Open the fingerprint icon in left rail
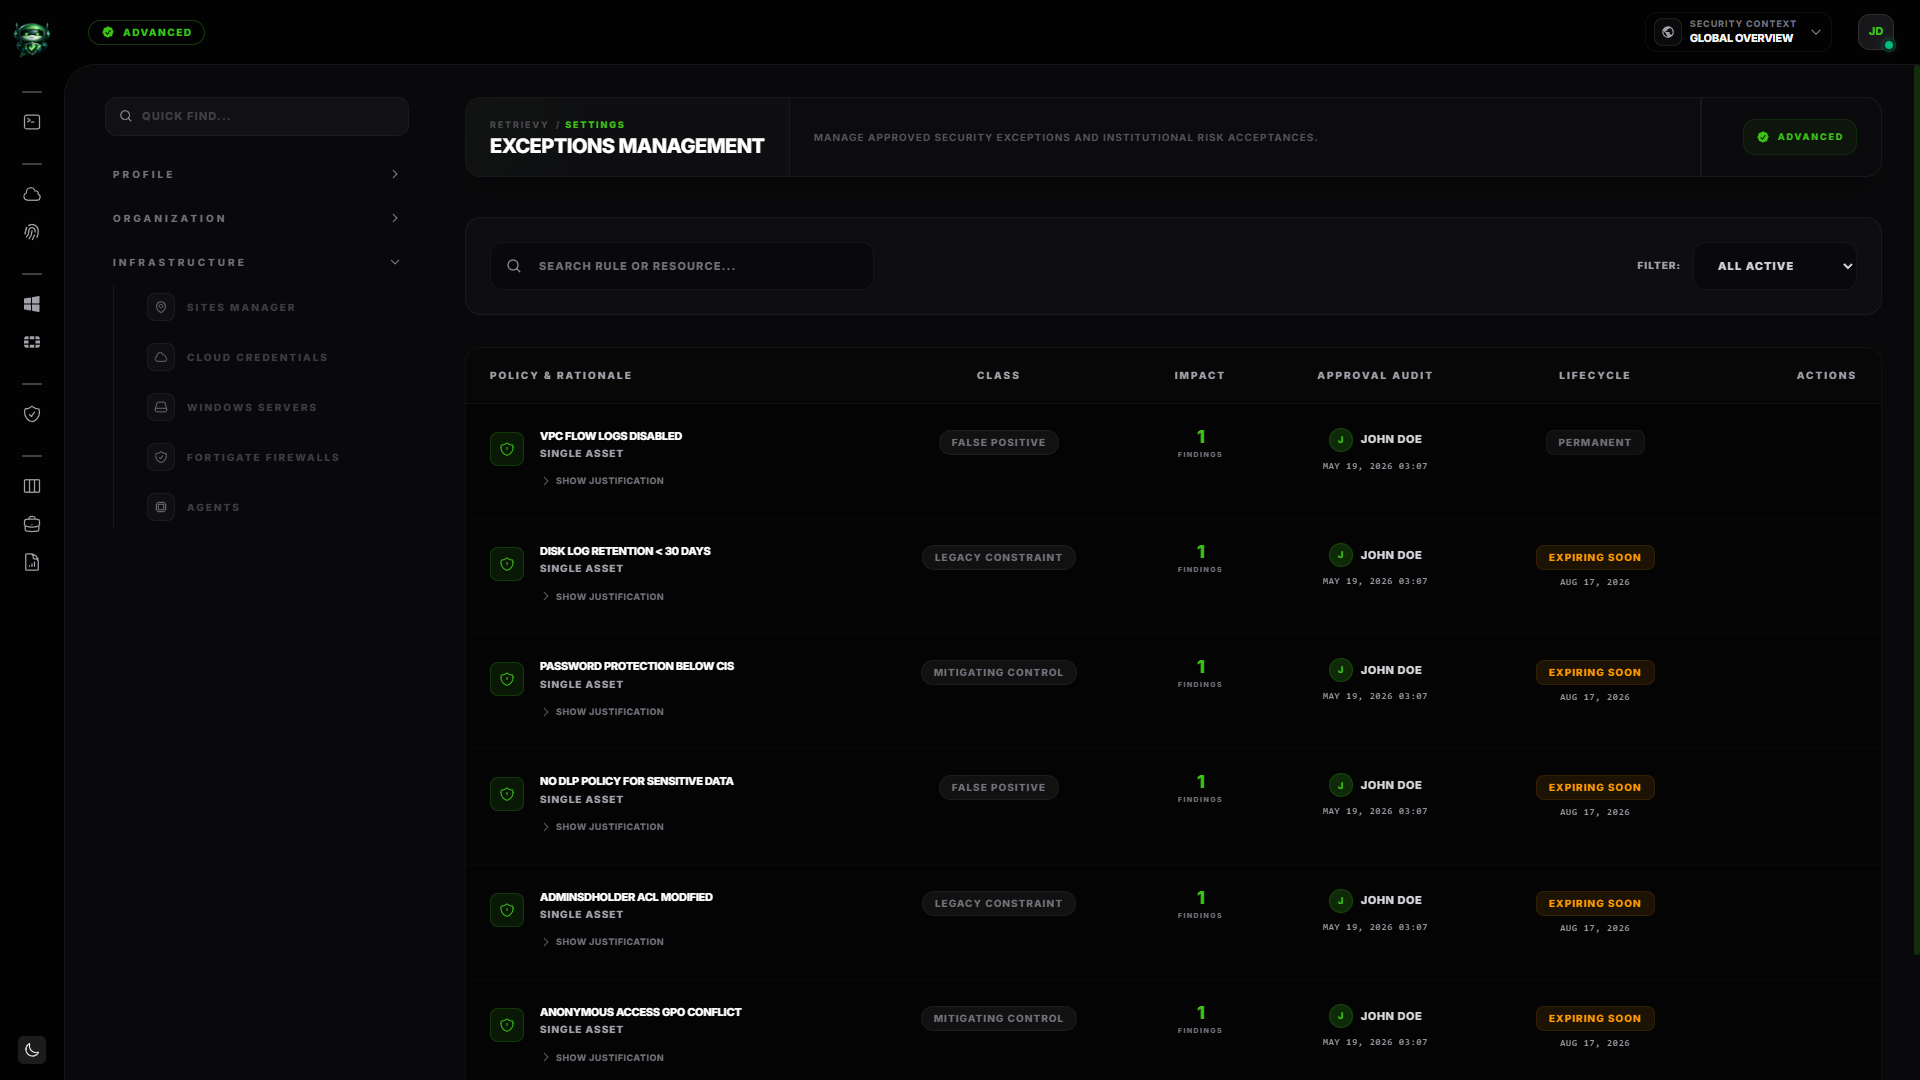 (x=32, y=232)
